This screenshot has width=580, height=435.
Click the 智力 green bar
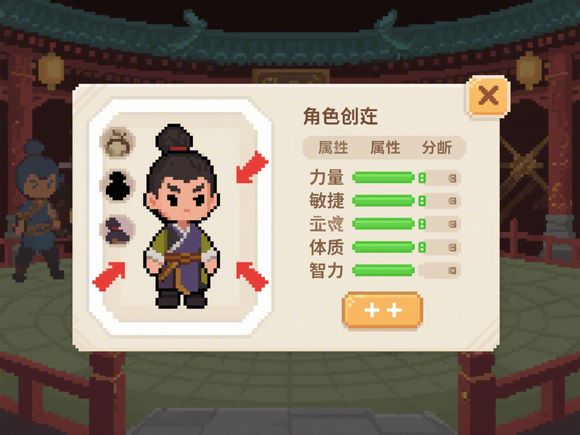pyautogui.click(x=383, y=270)
